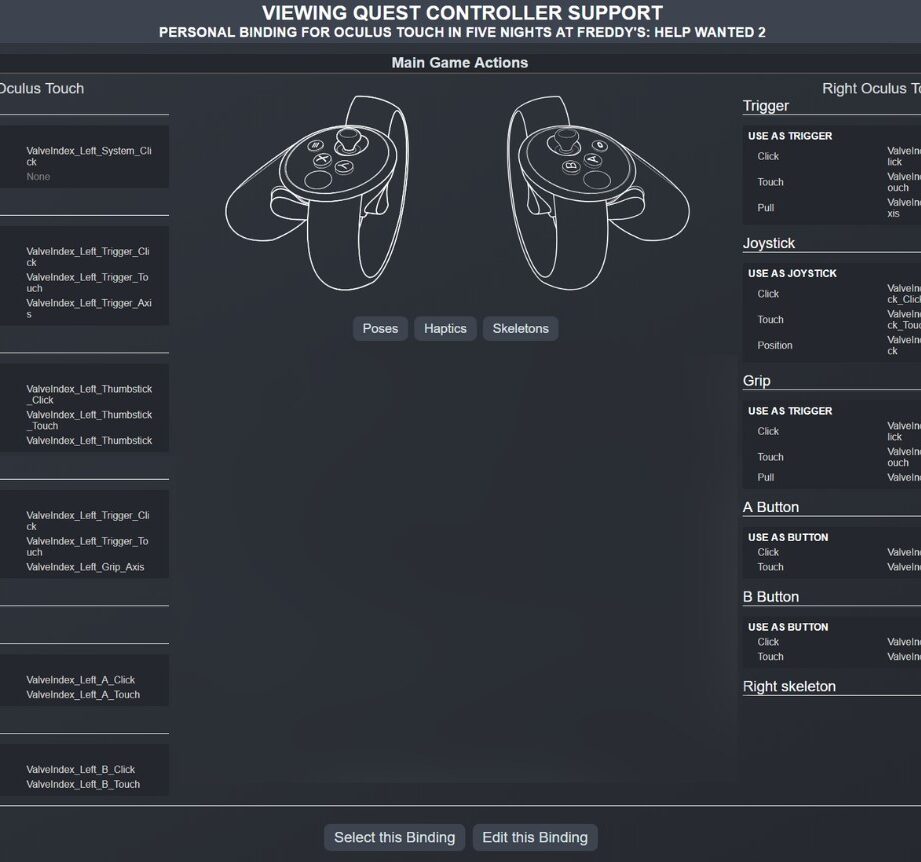Click the right Grip section header
This screenshot has height=862, width=921.
[x=756, y=381]
